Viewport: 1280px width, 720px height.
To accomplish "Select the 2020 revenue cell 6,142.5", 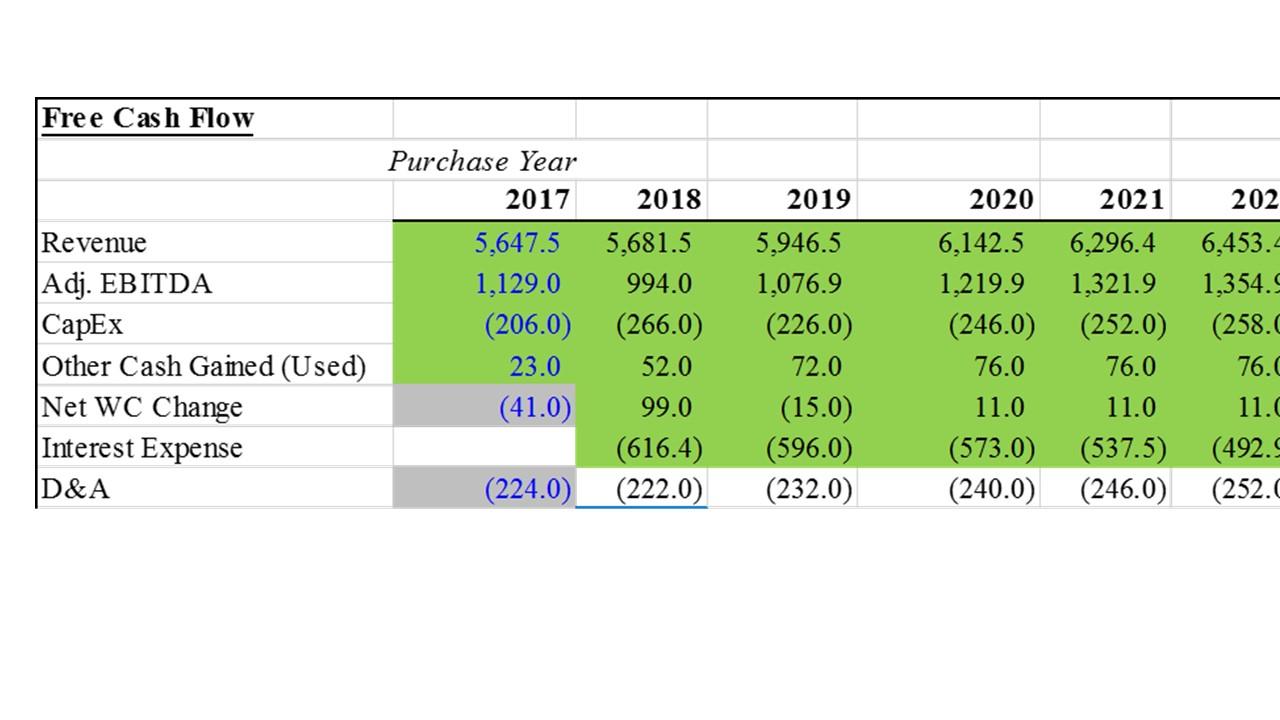I will tap(948, 242).
